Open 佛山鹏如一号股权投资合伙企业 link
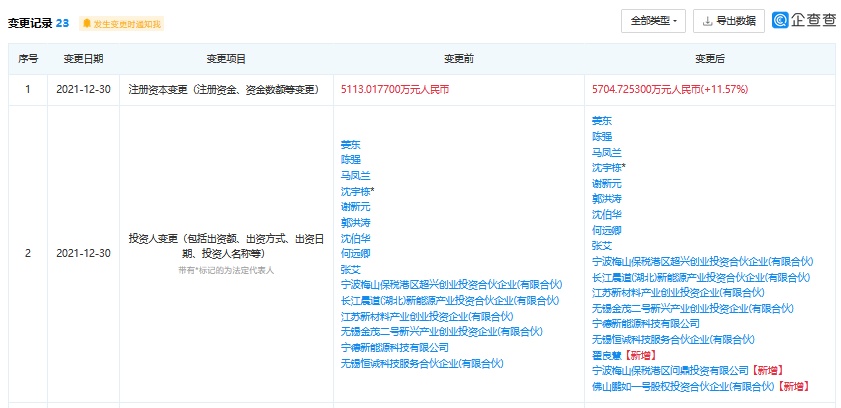 pos(683,386)
